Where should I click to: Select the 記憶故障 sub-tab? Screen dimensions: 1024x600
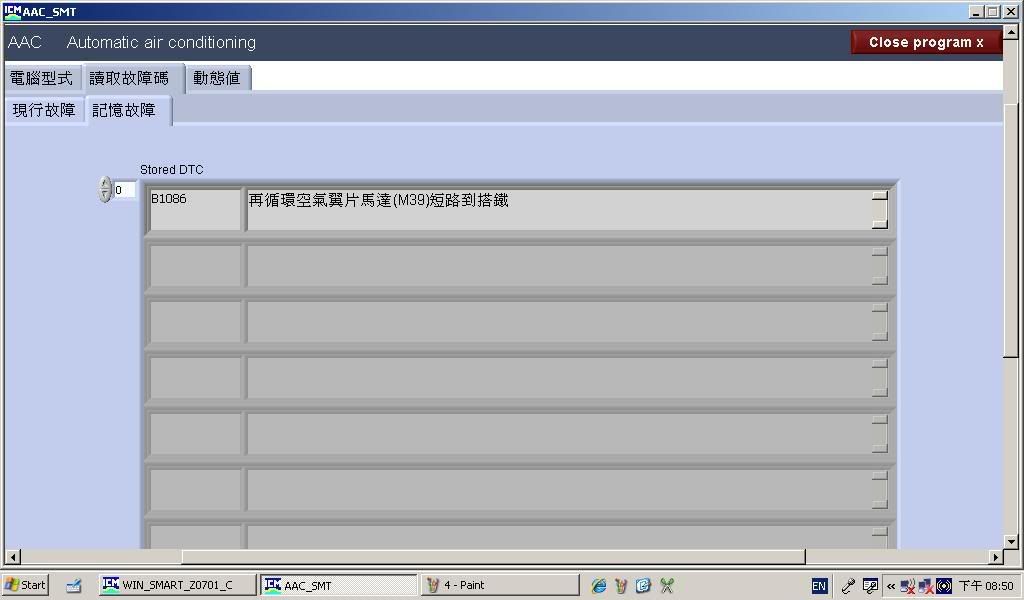pos(125,110)
